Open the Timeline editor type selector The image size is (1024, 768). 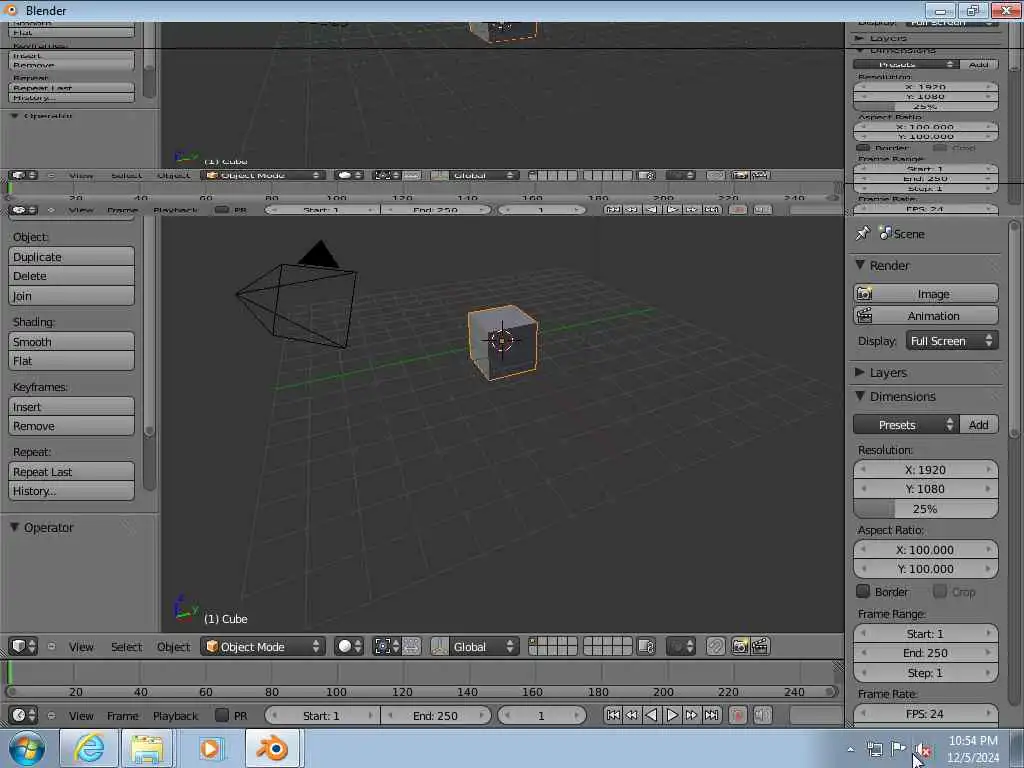24,715
